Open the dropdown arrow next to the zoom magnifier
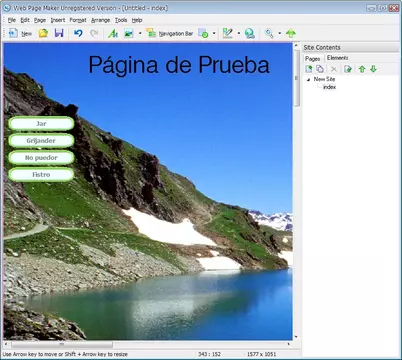Screen dimensions: 402x360 [x=279, y=33]
